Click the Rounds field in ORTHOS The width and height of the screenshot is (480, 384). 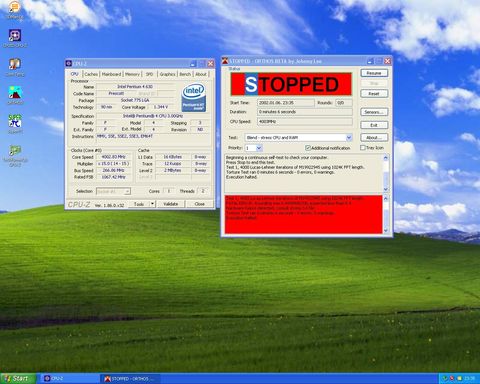click(344, 103)
